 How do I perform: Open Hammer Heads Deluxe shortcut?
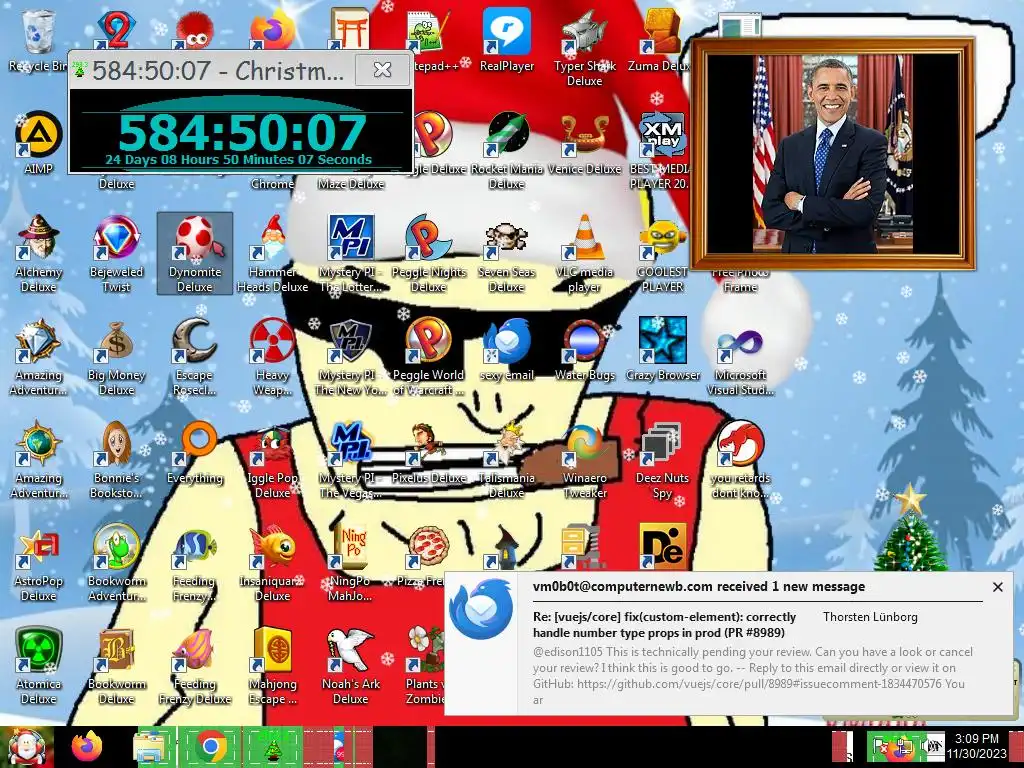[272, 255]
